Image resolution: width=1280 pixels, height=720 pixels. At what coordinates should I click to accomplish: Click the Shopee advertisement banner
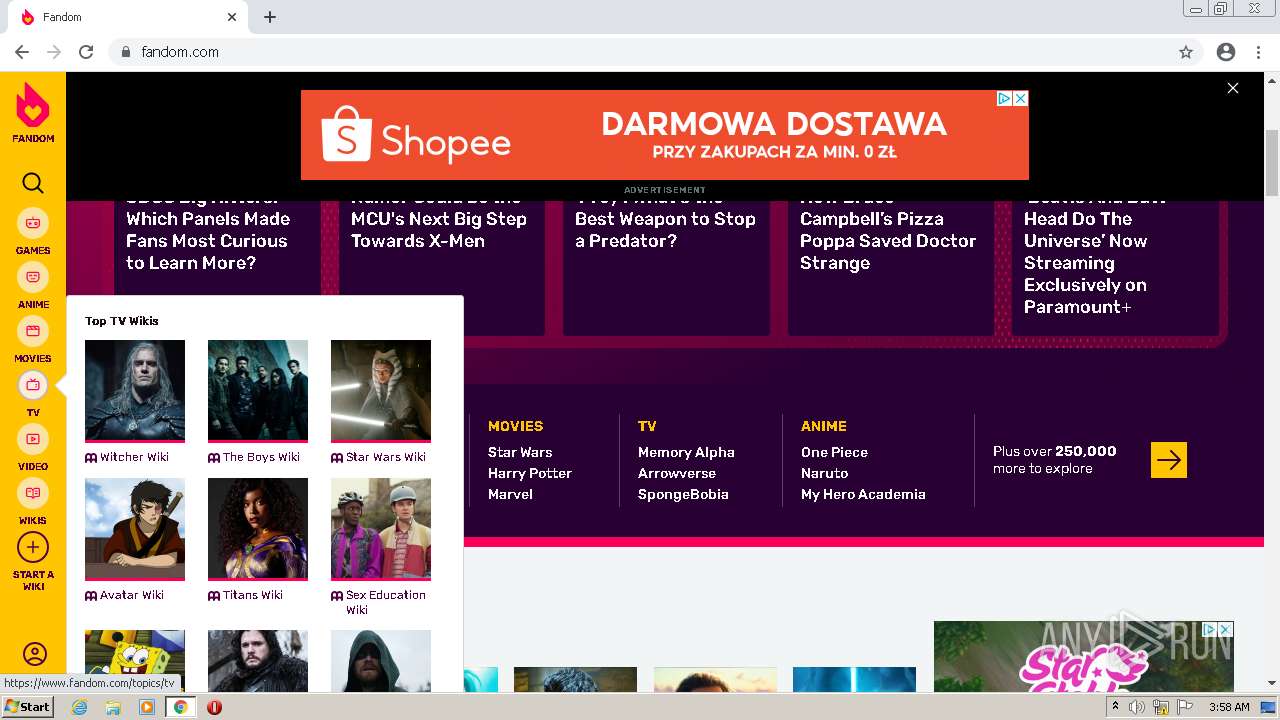coord(664,135)
